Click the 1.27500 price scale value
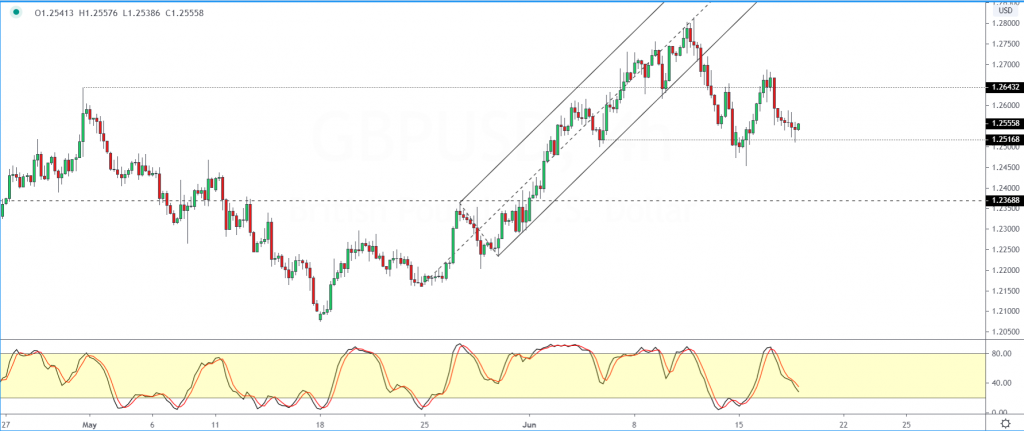1024x431 pixels. (1005, 44)
